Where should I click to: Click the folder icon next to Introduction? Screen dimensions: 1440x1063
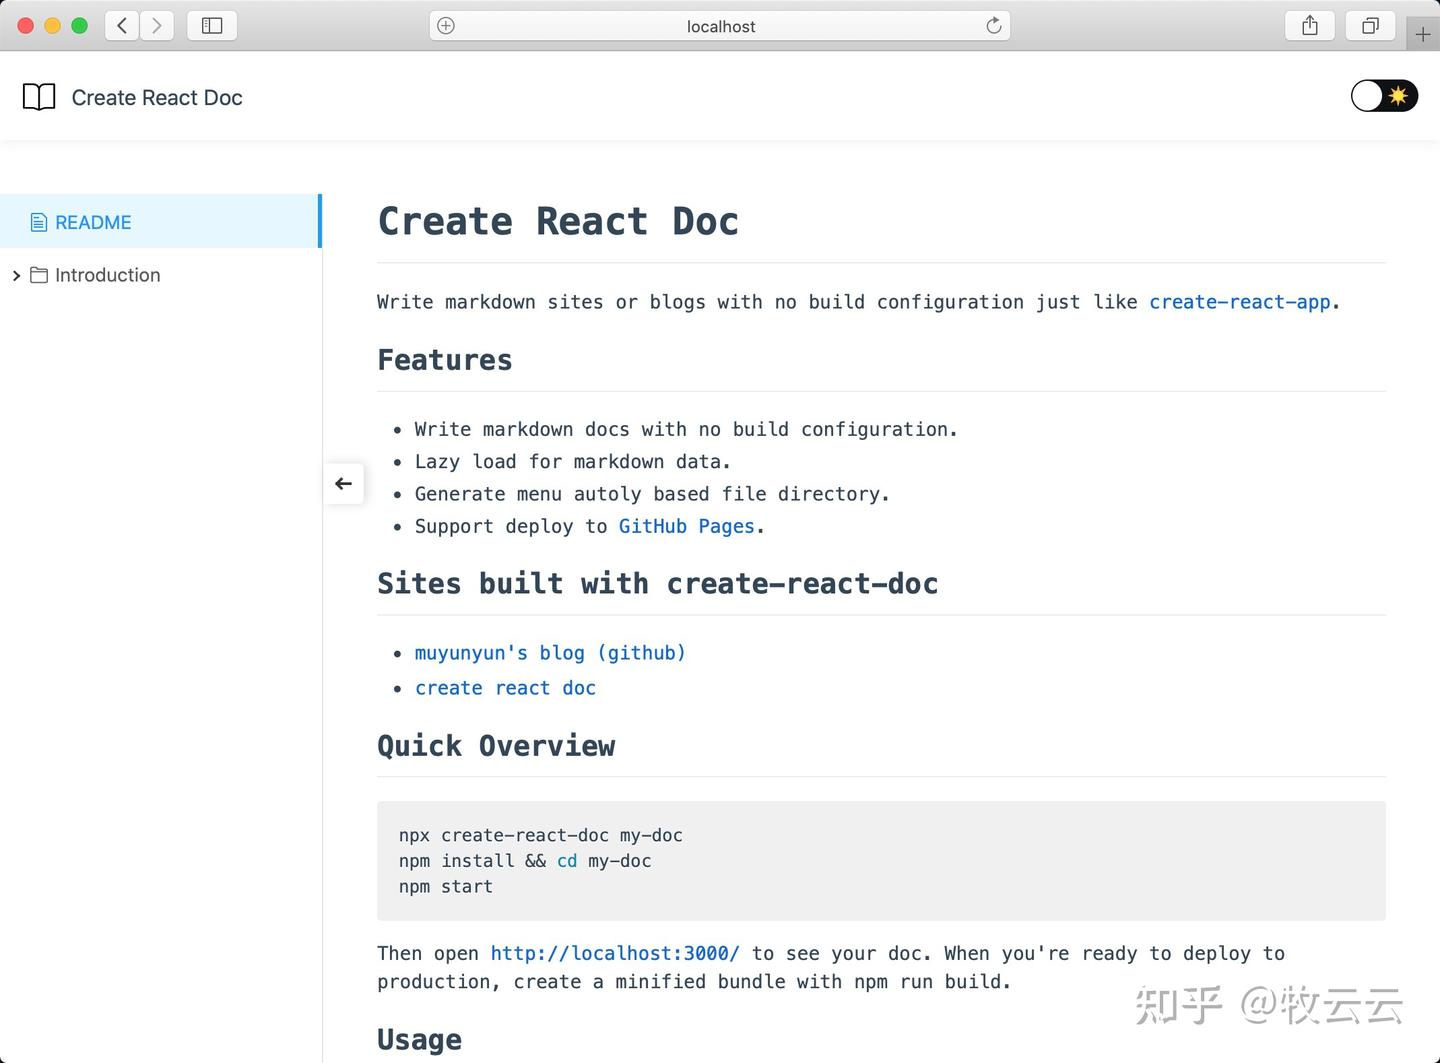[39, 275]
